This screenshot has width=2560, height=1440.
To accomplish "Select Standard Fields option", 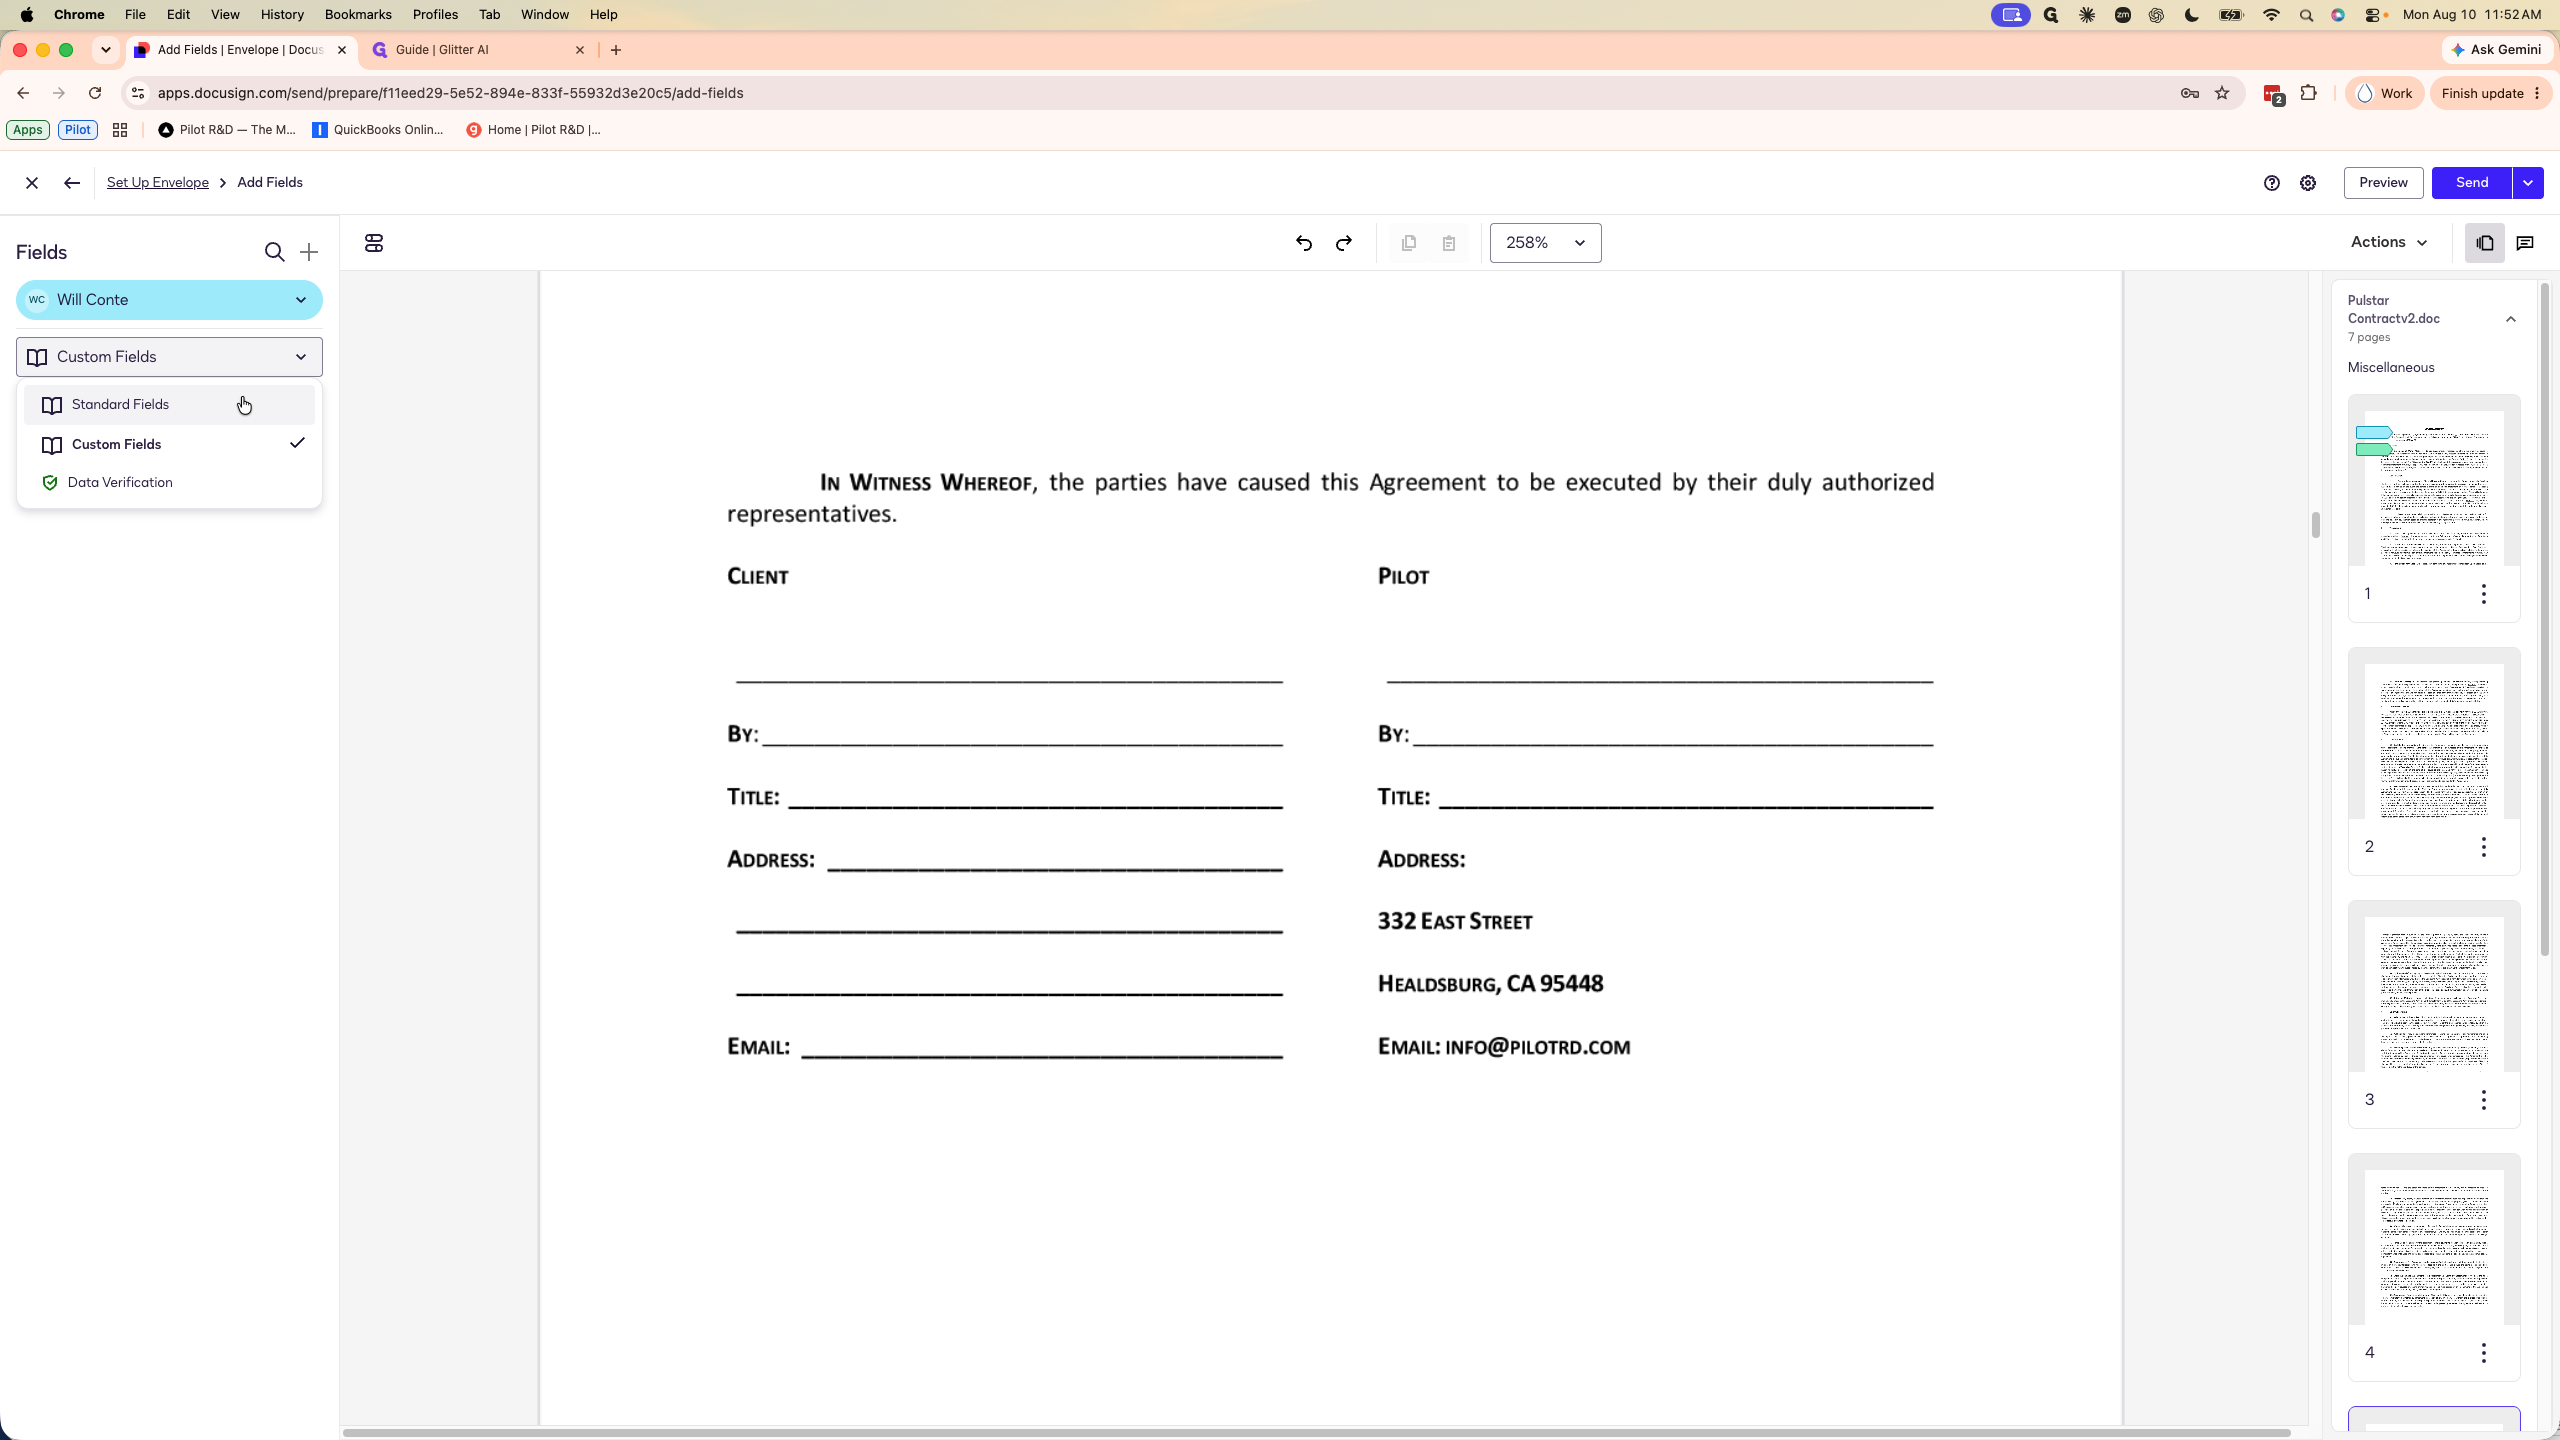I will pyautogui.click(x=169, y=405).
